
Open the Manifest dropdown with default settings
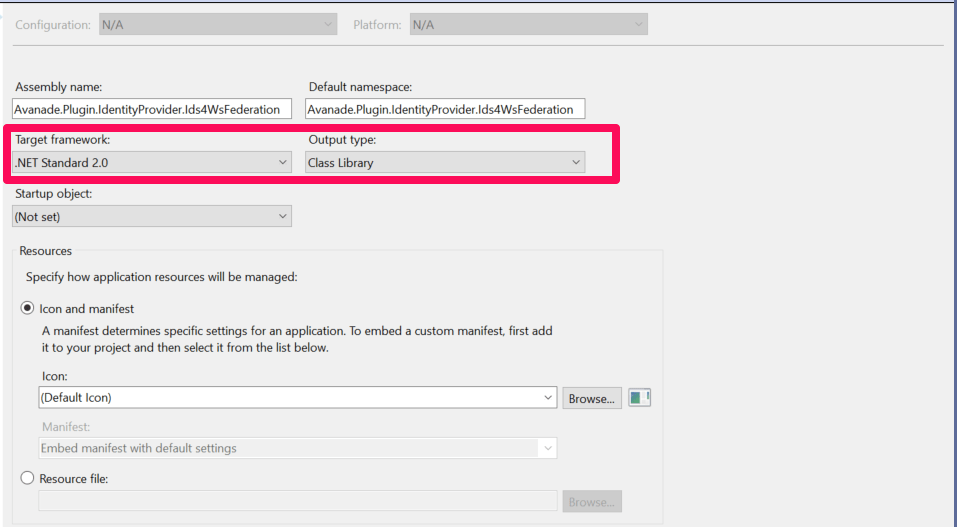point(297,448)
